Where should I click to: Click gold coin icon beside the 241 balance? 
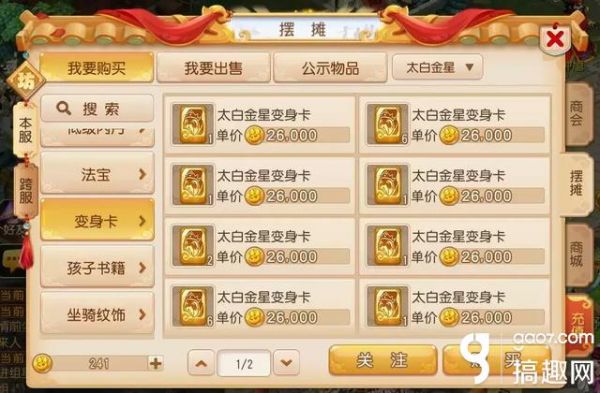click(x=42, y=363)
